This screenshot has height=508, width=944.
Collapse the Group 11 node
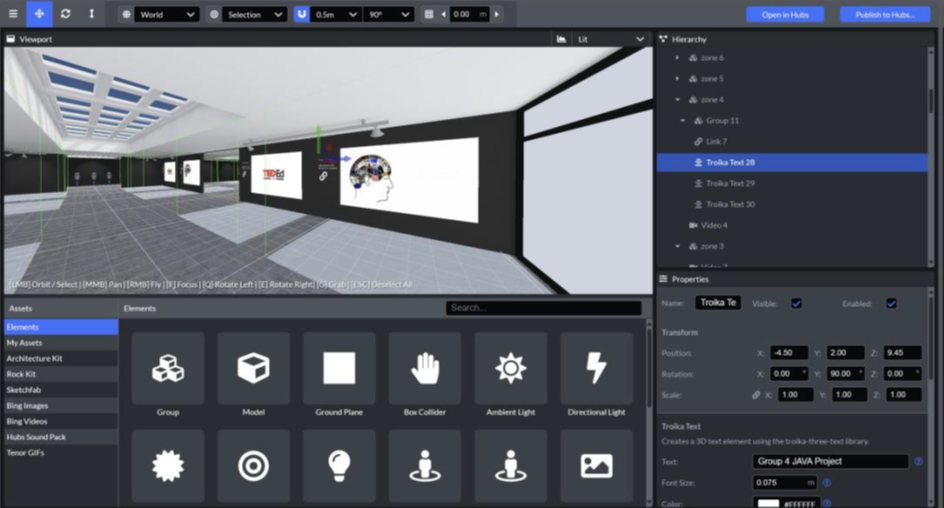coord(683,121)
